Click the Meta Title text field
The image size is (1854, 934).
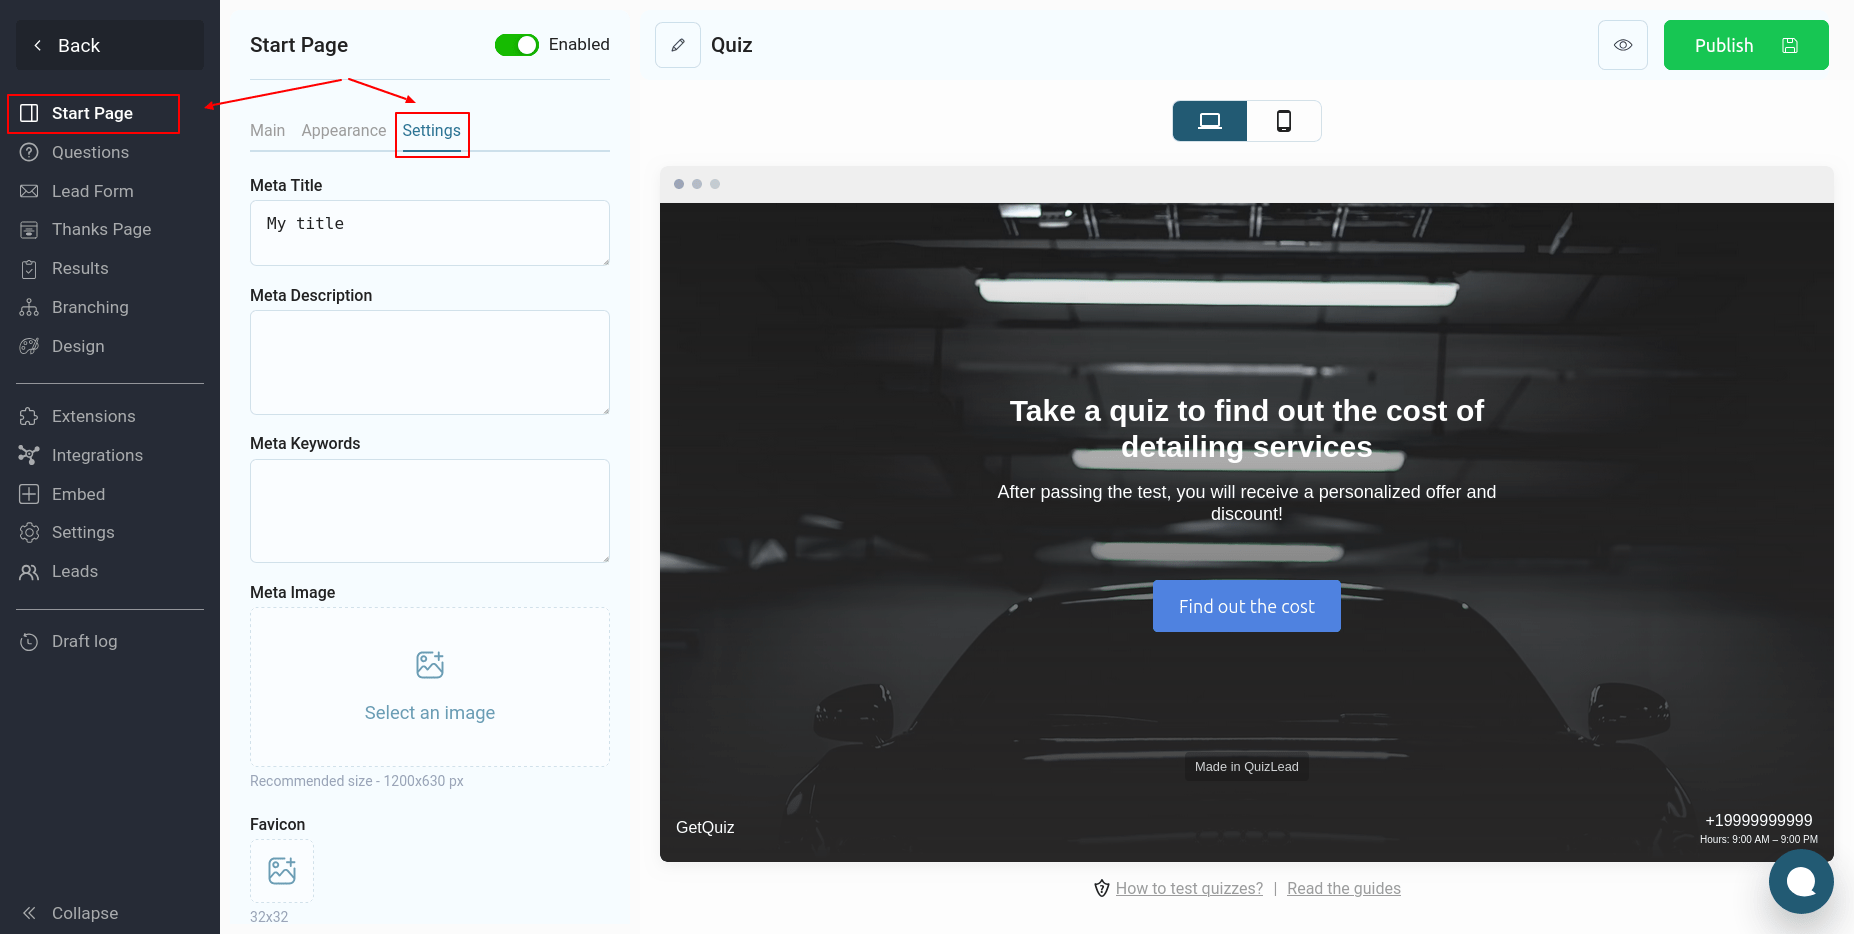click(x=430, y=233)
